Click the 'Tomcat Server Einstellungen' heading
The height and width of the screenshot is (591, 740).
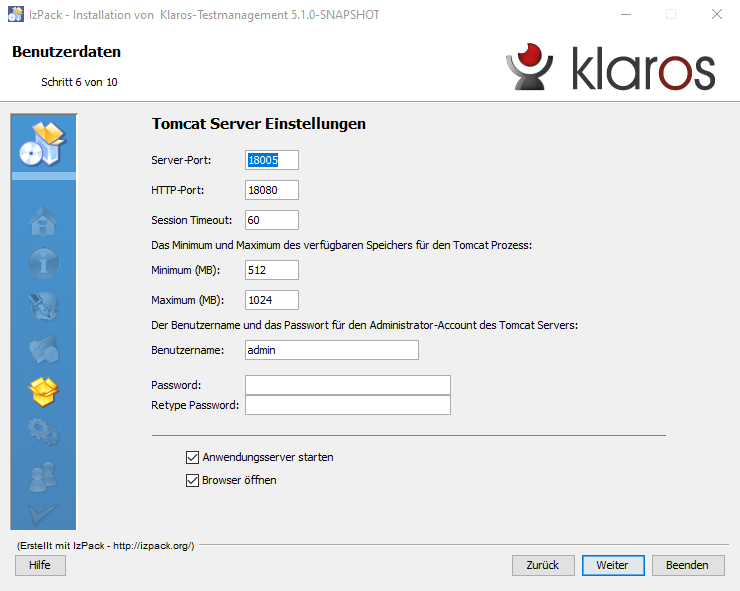[259, 124]
